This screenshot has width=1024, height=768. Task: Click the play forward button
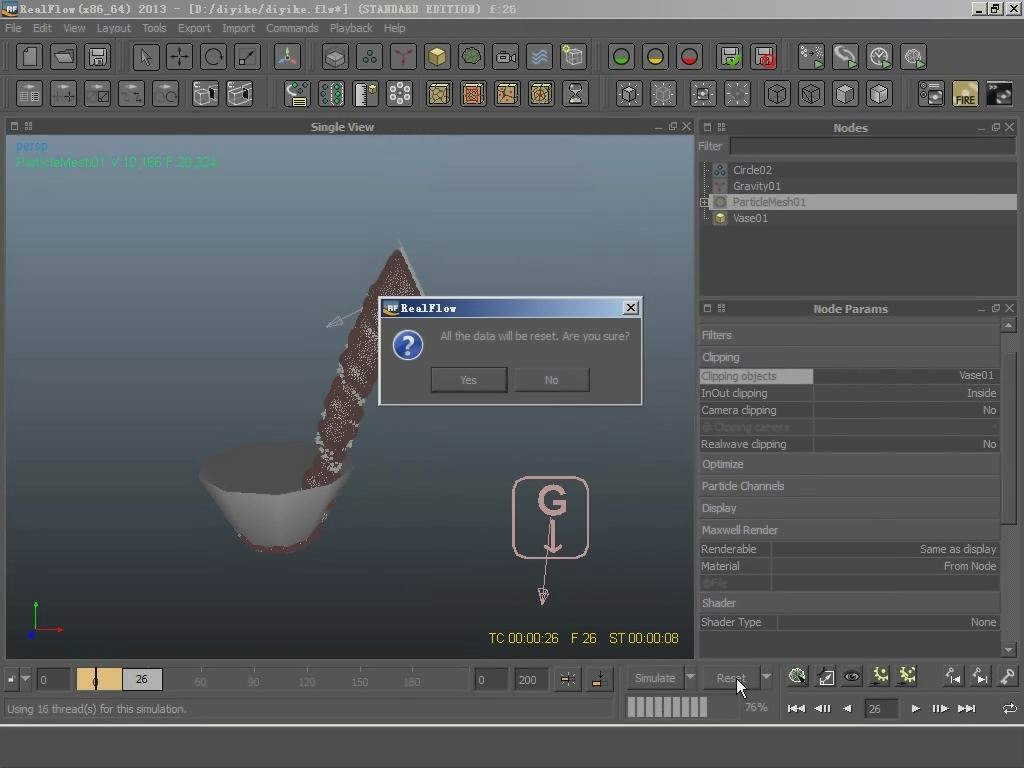pos(916,709)
